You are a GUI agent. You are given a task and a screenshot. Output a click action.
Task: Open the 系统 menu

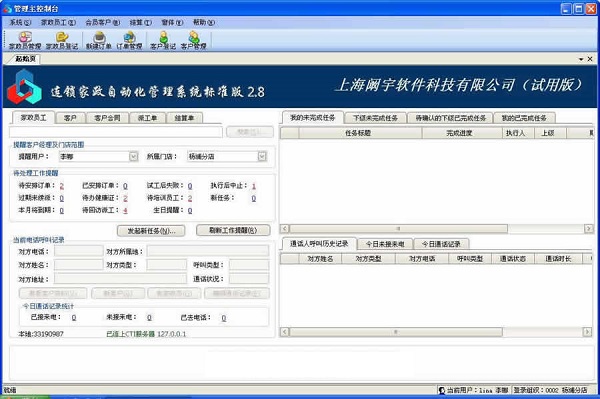tap(20, 23)
